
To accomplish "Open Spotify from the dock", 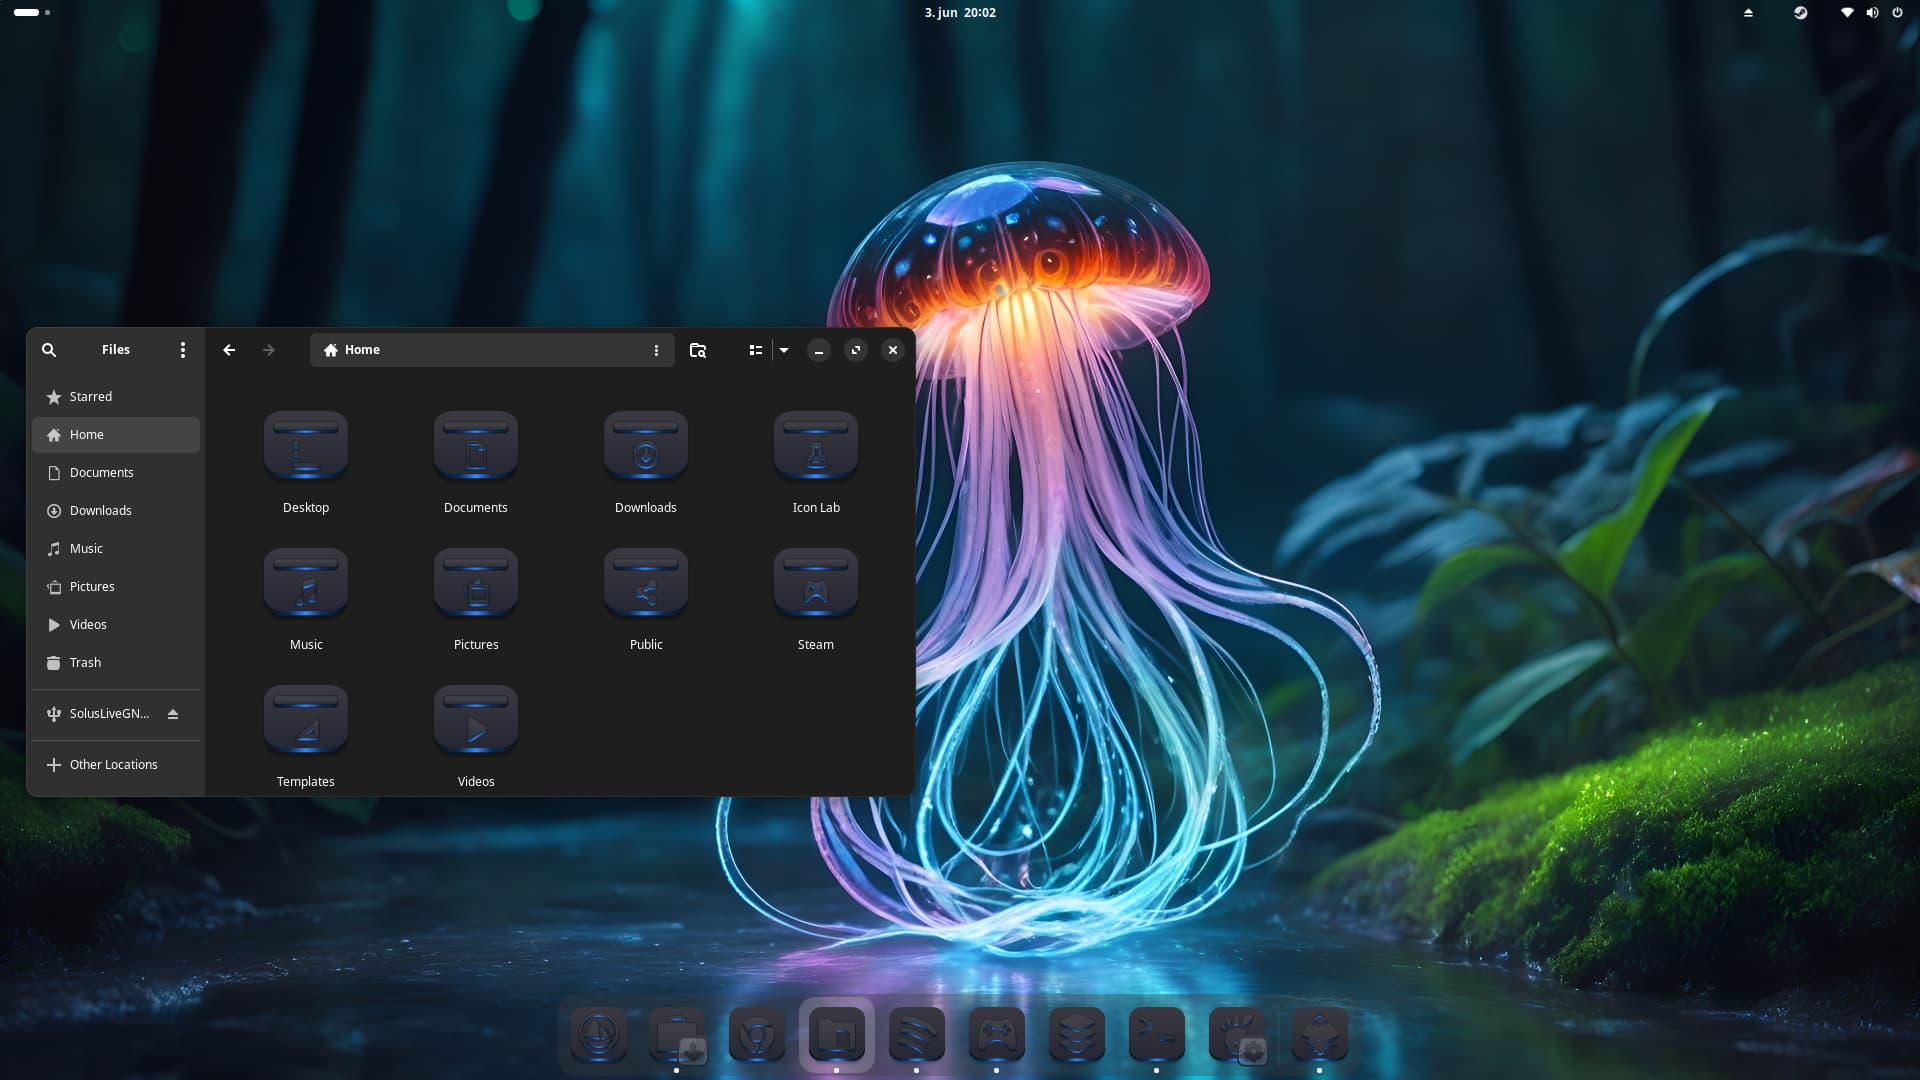I will point(917,1034).
